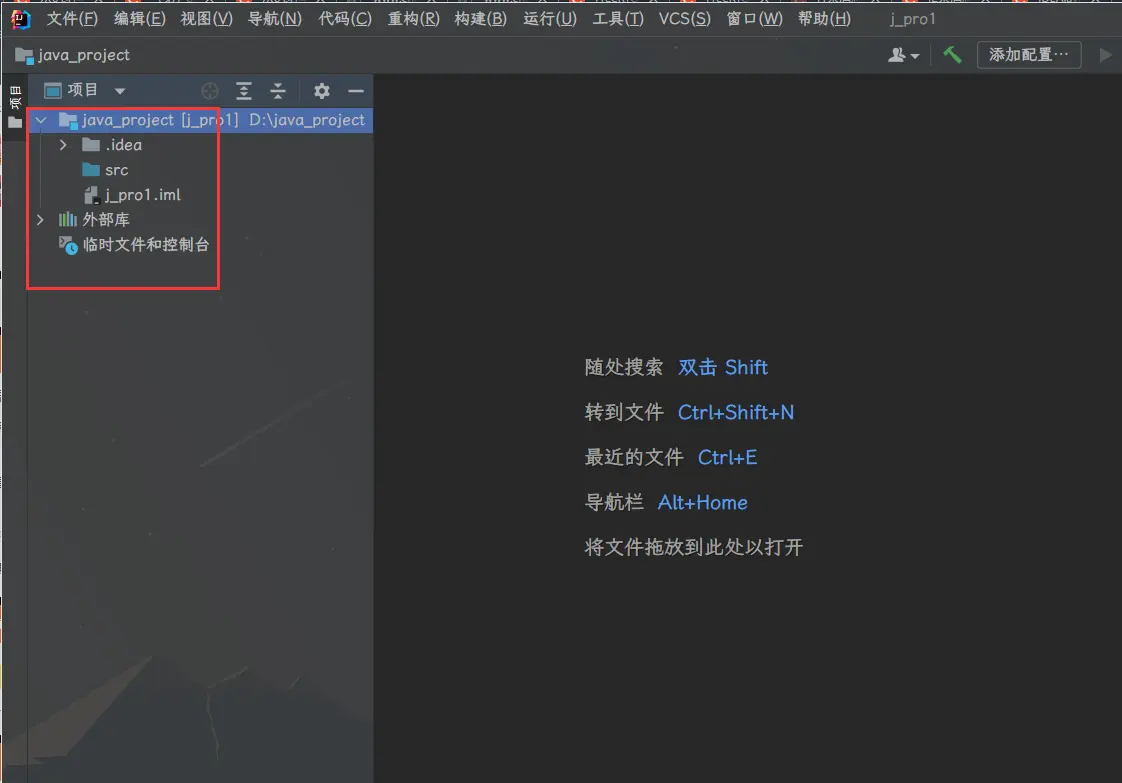Click the java_project breadcrumb in navigation bar
1122x783 pixels.
point(83,55)
